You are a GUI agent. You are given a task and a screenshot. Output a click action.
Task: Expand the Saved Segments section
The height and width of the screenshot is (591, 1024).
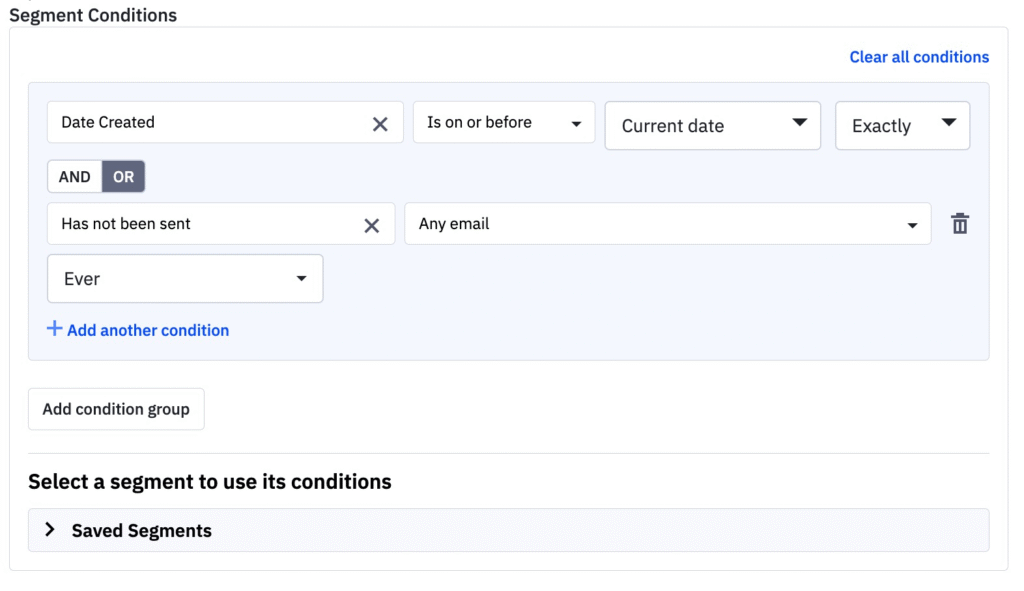coord(140,530)
